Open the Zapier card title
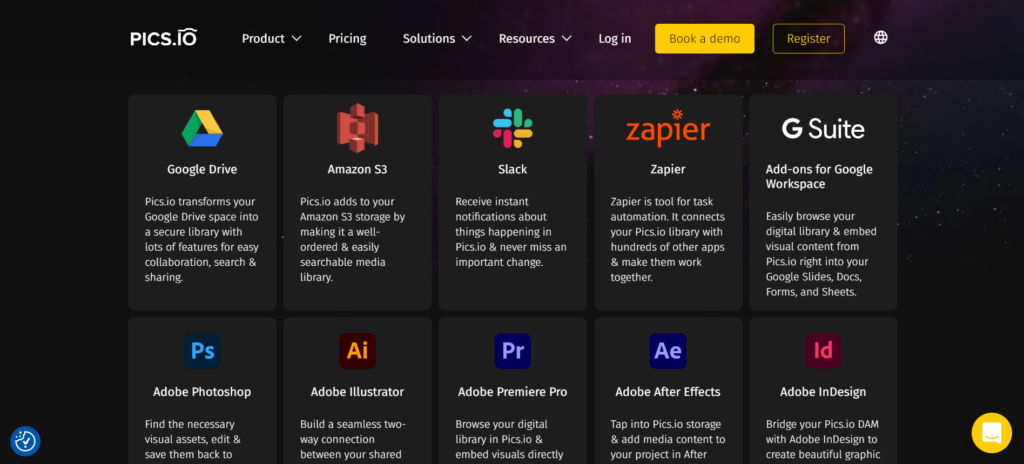The width and height of the screenshot is (1024, 464). (667, 169)
